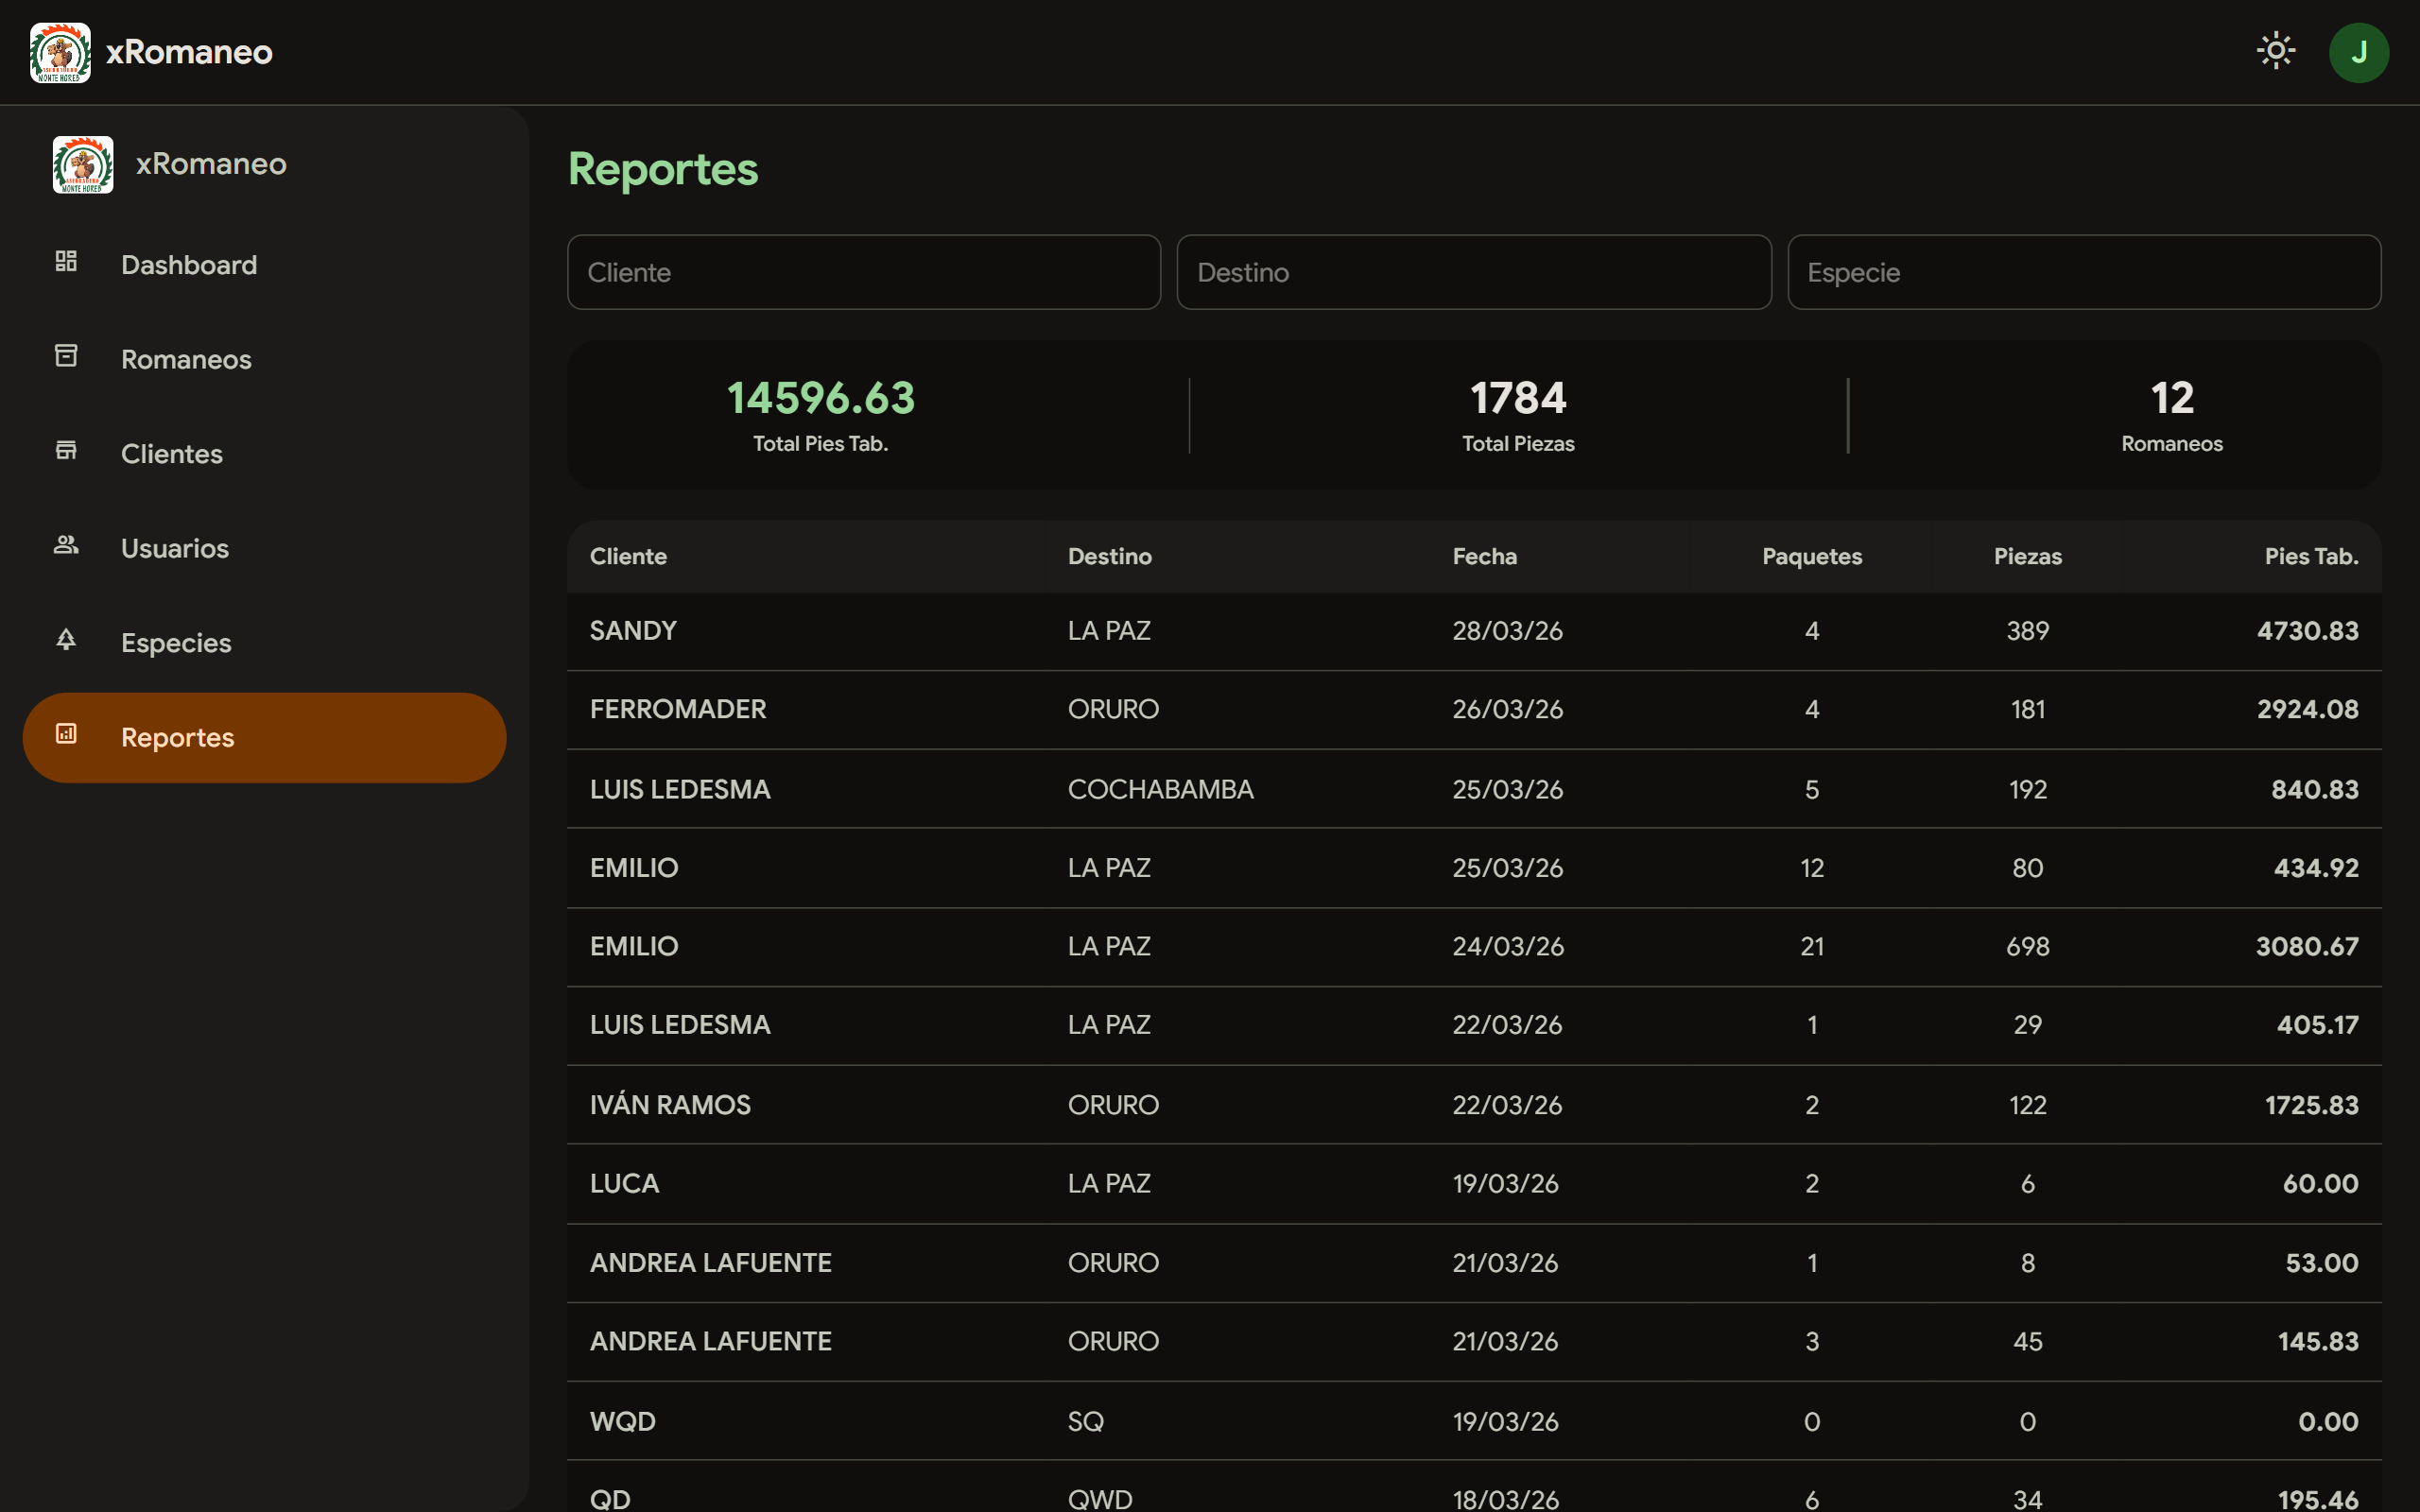The height and width of the screenshot is (1512, 2420).
Task: Click the Usuarios people icon
Action: 66,545
